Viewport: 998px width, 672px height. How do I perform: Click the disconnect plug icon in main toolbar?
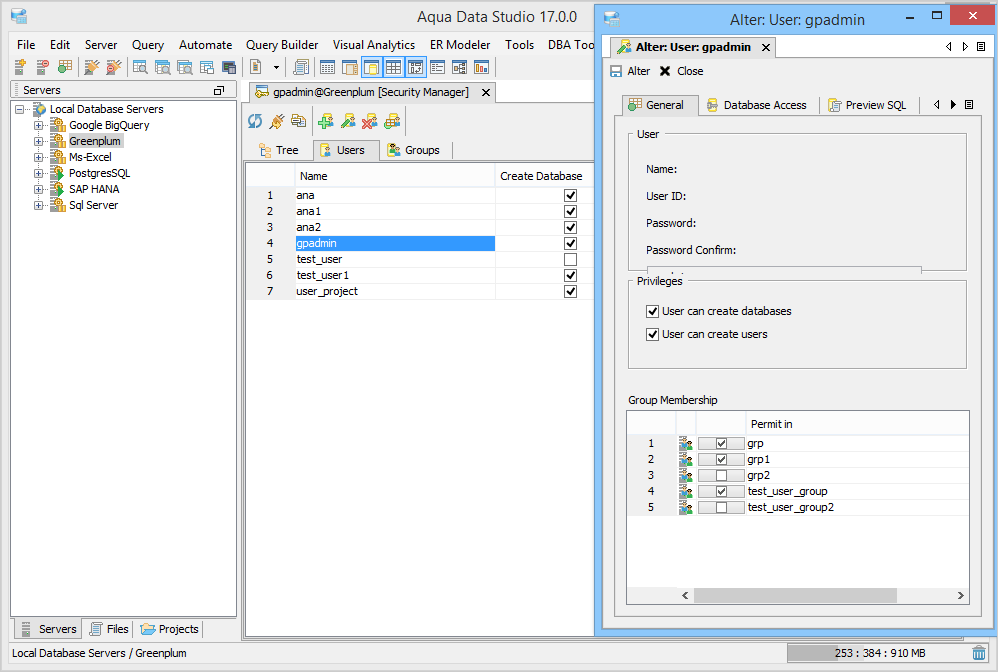(114, 67)
